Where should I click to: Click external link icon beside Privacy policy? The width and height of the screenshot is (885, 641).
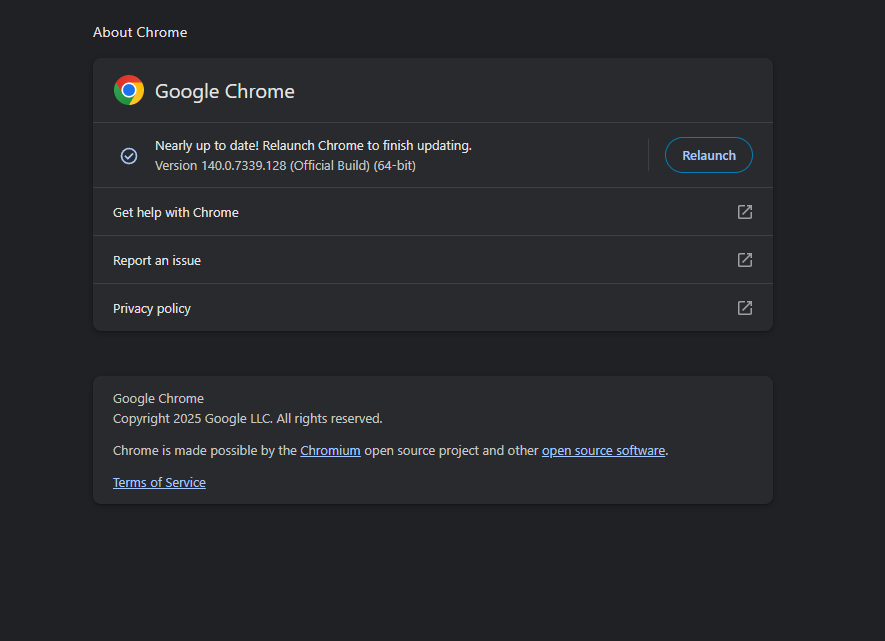744,308
